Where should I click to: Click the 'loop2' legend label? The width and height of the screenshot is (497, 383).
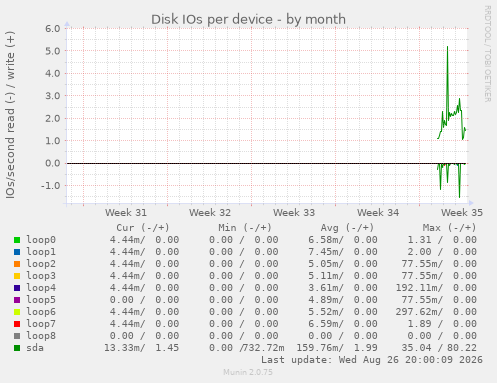point(41,264)
